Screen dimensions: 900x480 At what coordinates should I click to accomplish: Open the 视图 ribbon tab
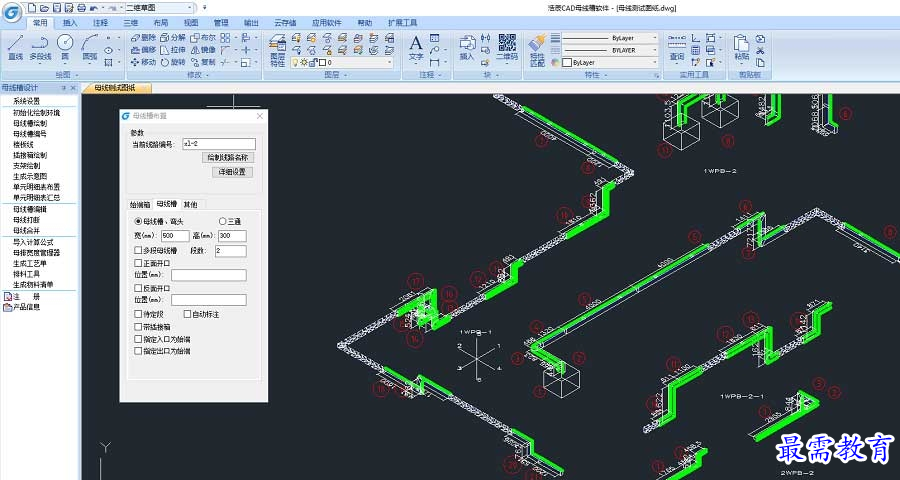[191, 23]
